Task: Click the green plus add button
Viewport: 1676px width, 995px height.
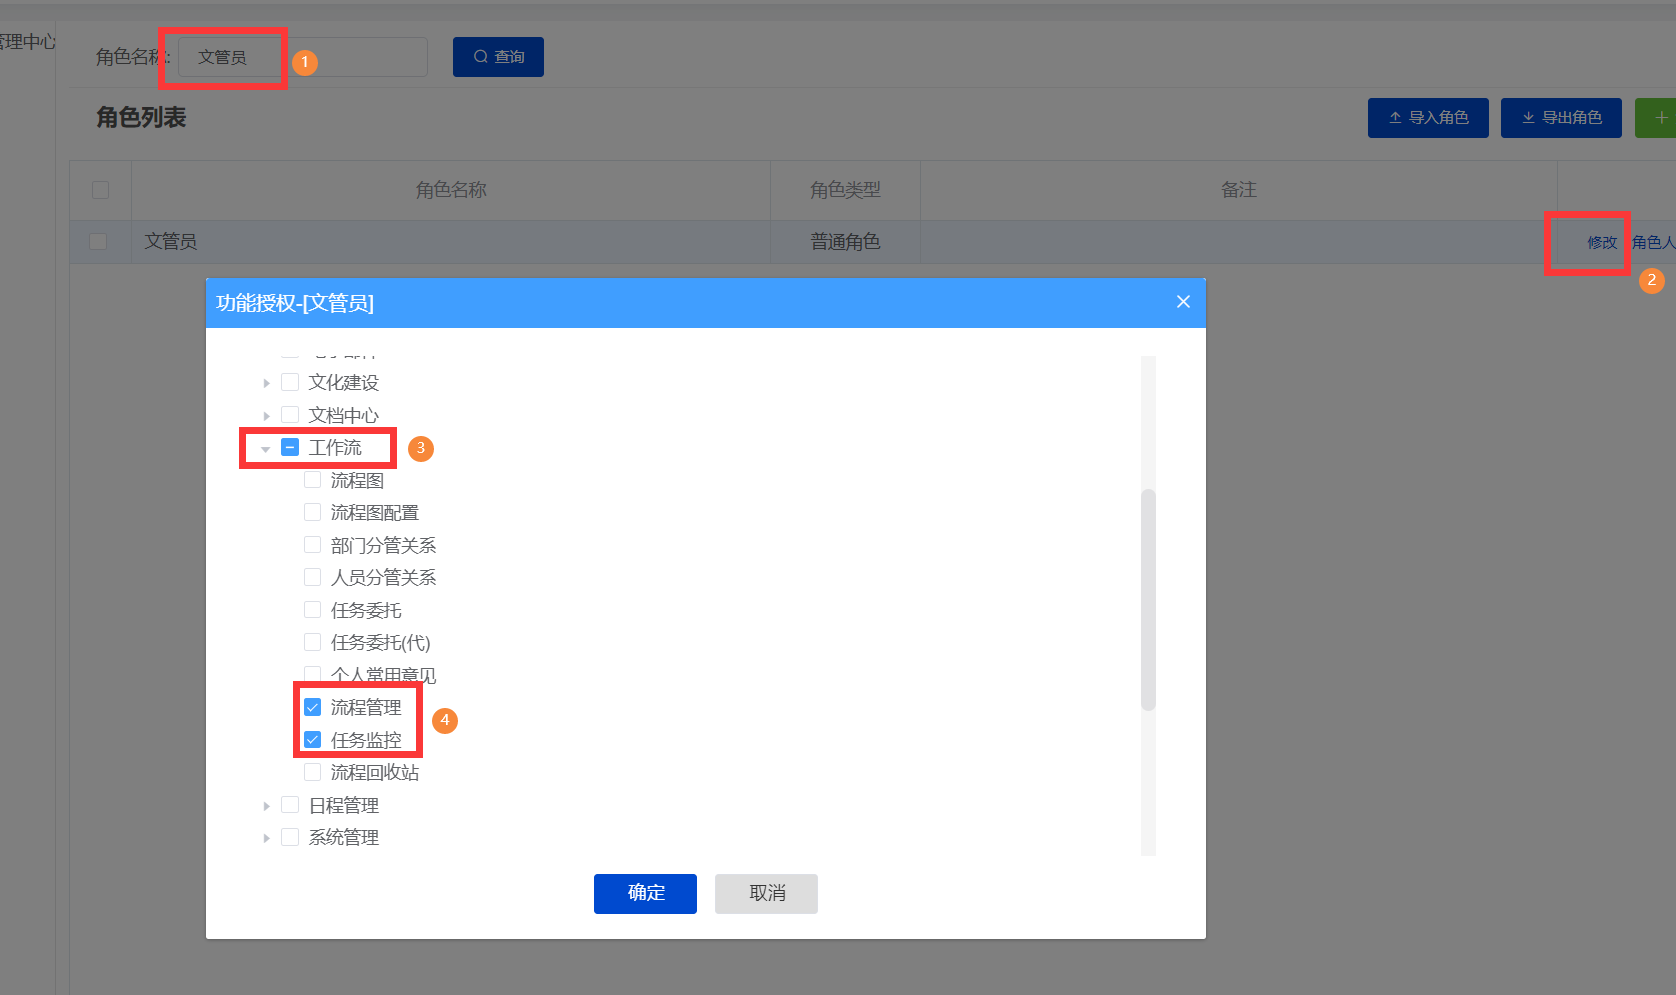Action: [x=1656, y=118]
